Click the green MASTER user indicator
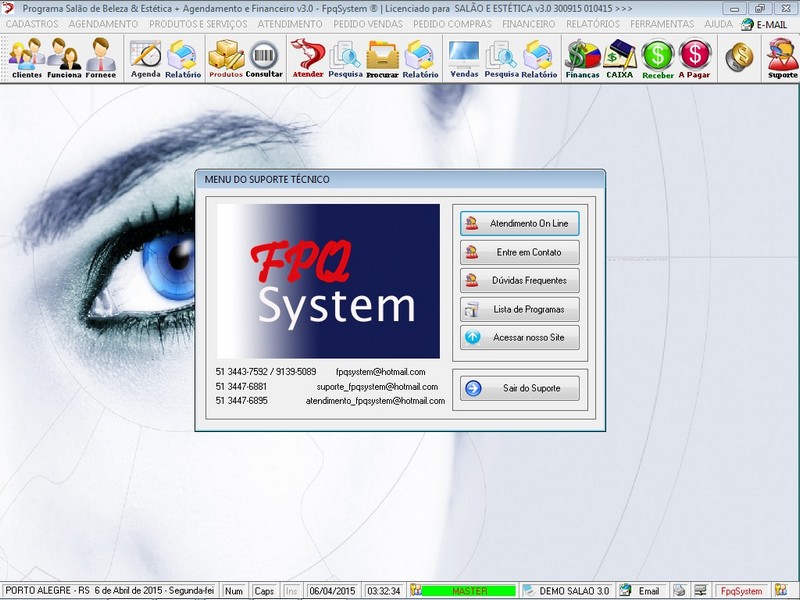800x600 pixels. pyautogui.click(x=469, y=591)
